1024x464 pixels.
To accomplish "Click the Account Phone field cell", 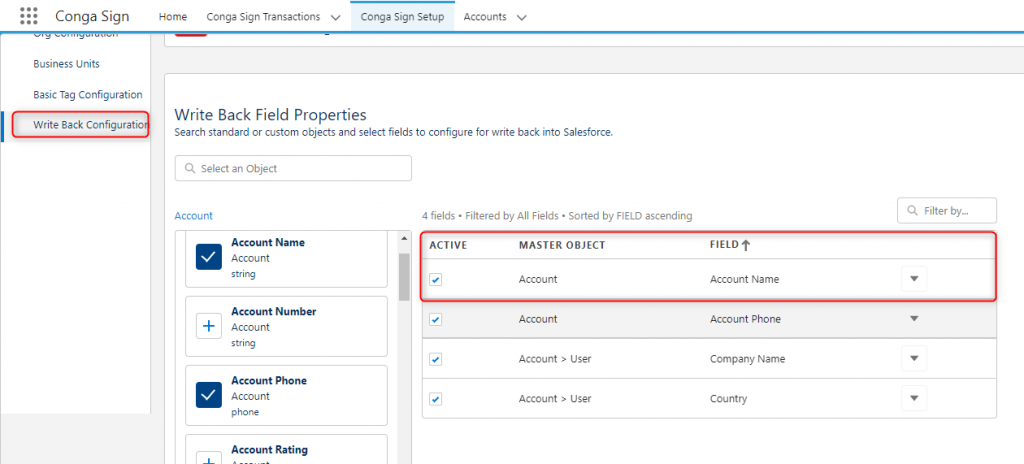I will [745, 319].
